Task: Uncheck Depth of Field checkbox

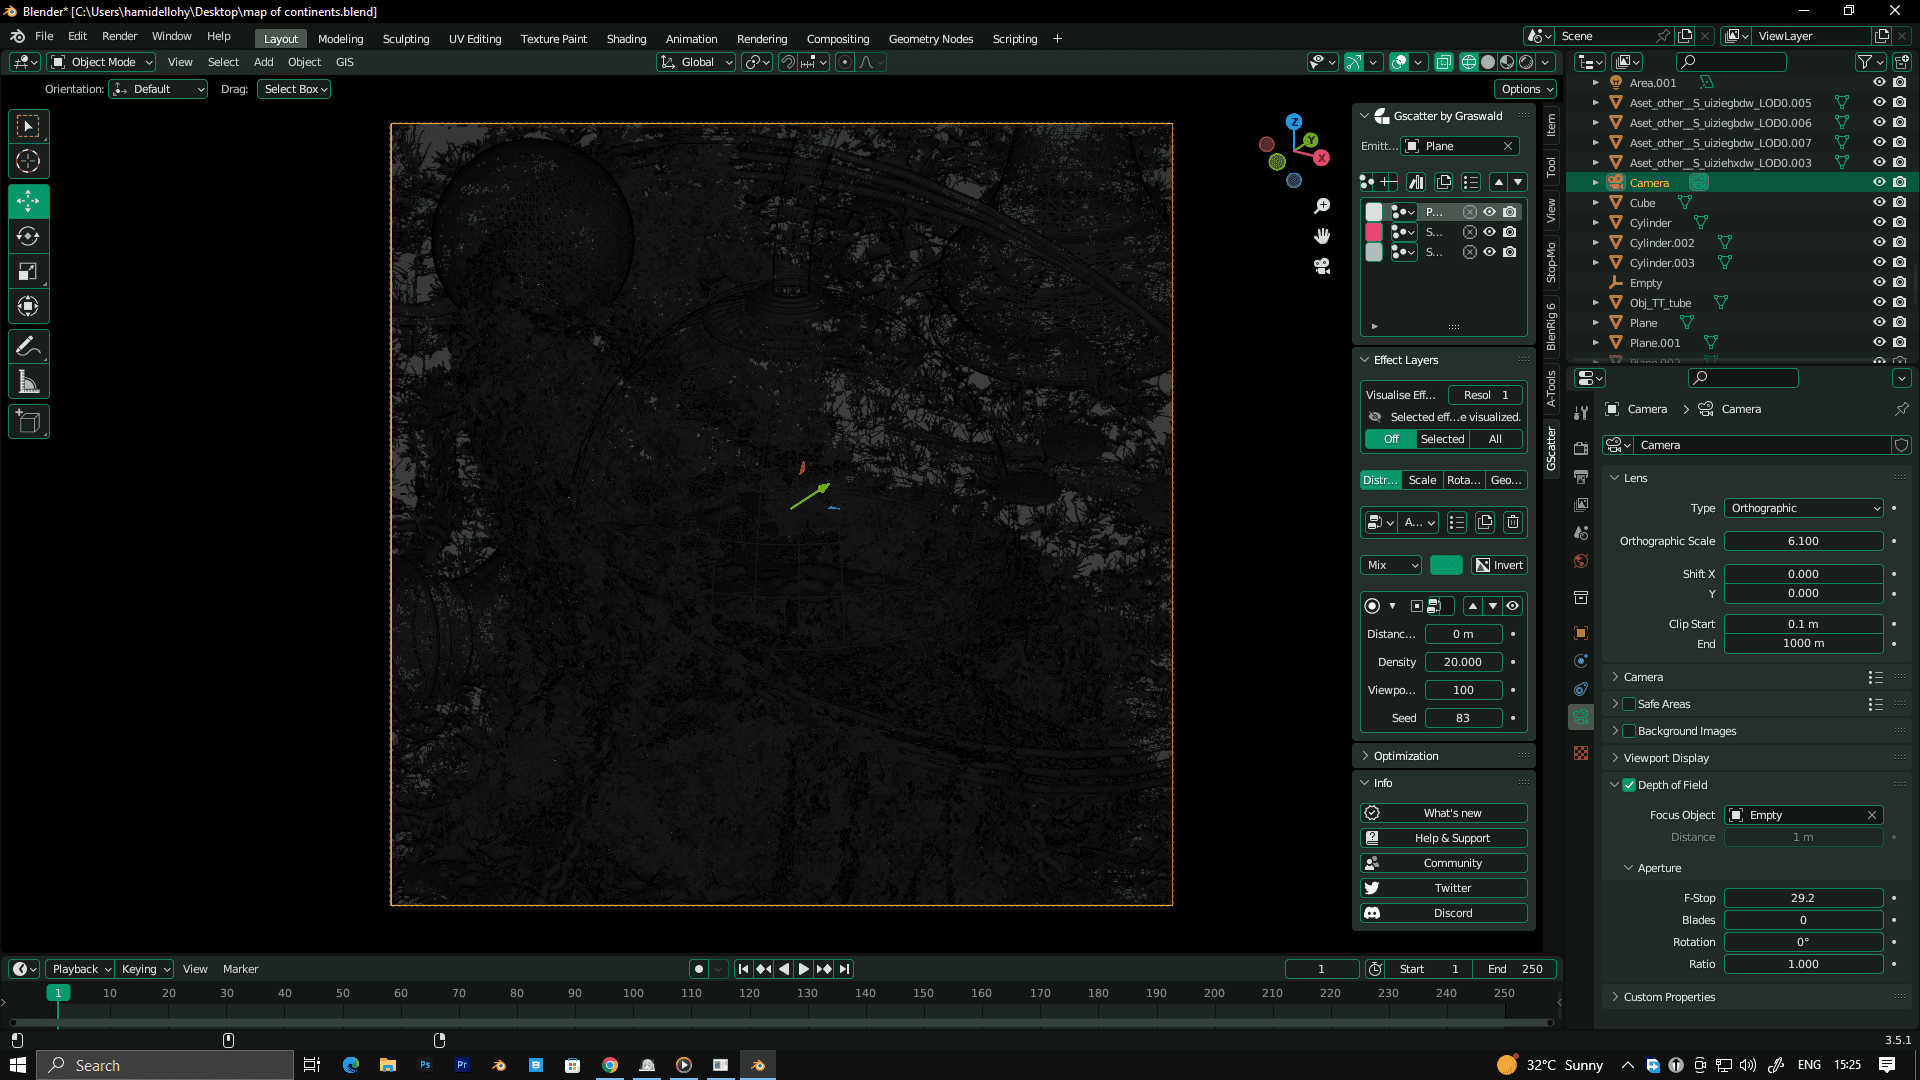Action: coord(1629,785)
